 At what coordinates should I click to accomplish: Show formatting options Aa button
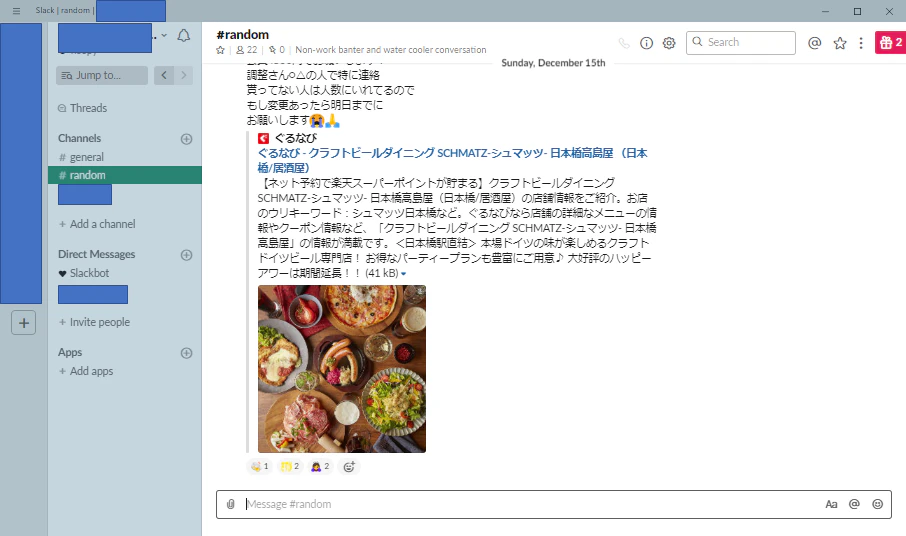pos(831,504)
